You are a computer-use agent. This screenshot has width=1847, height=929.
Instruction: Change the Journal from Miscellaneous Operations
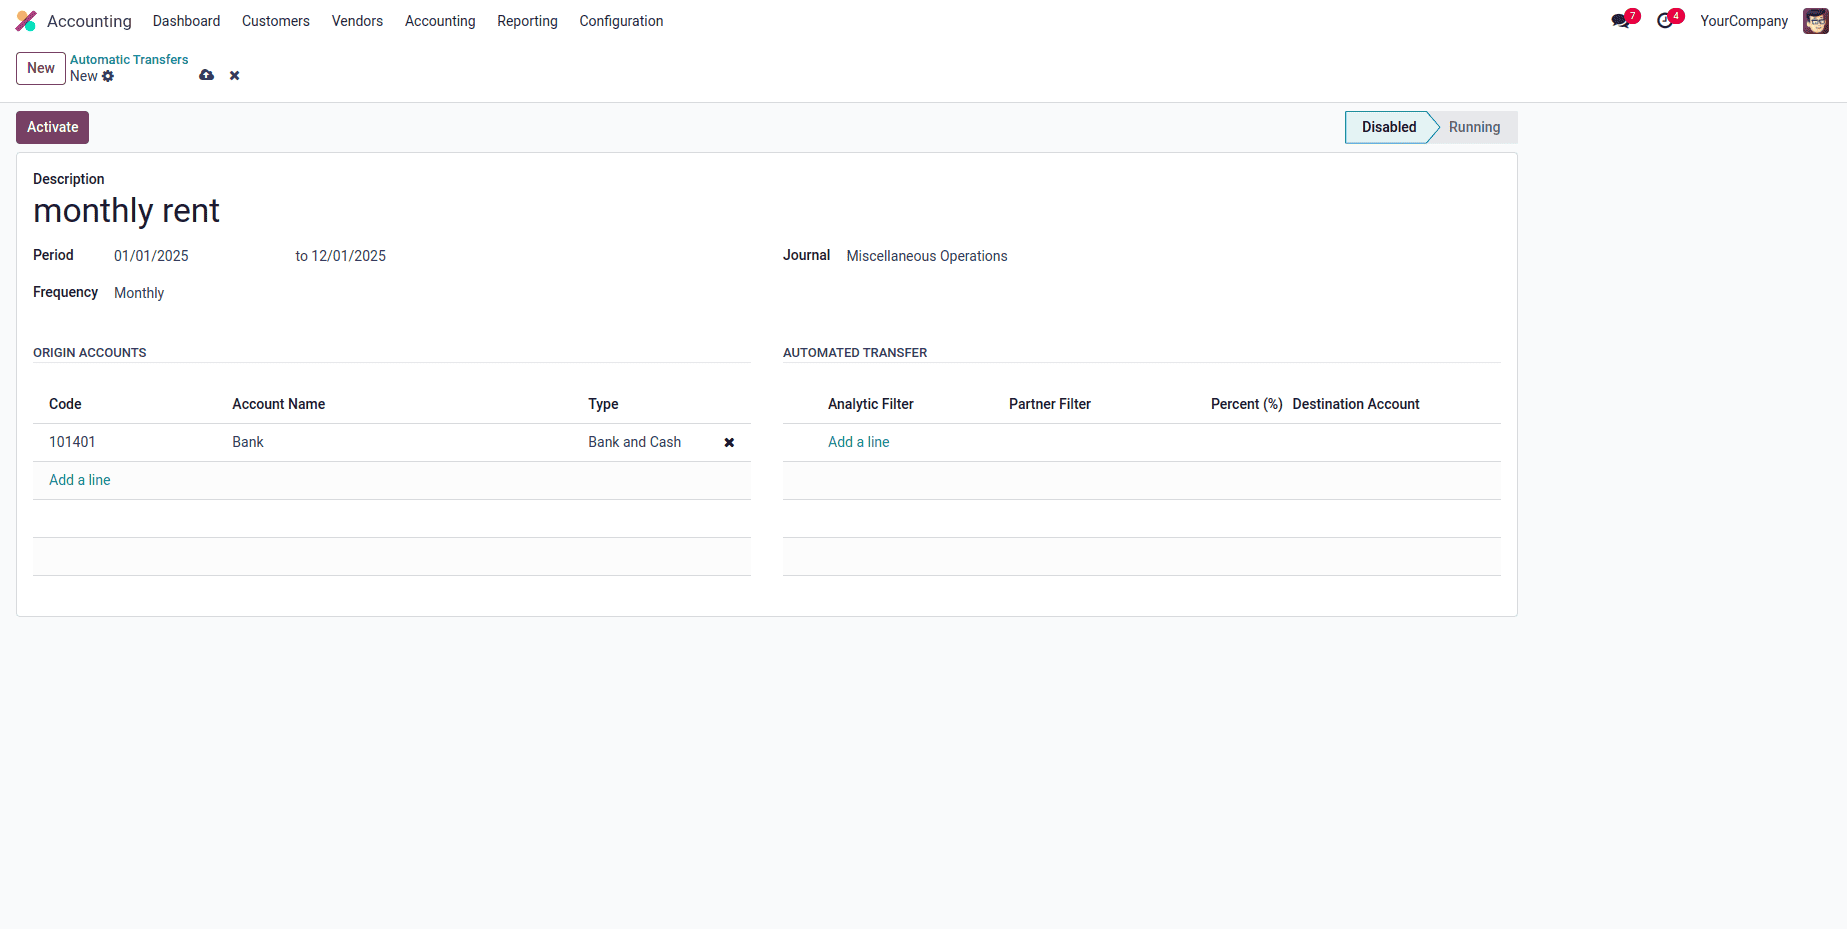[926, 256]
